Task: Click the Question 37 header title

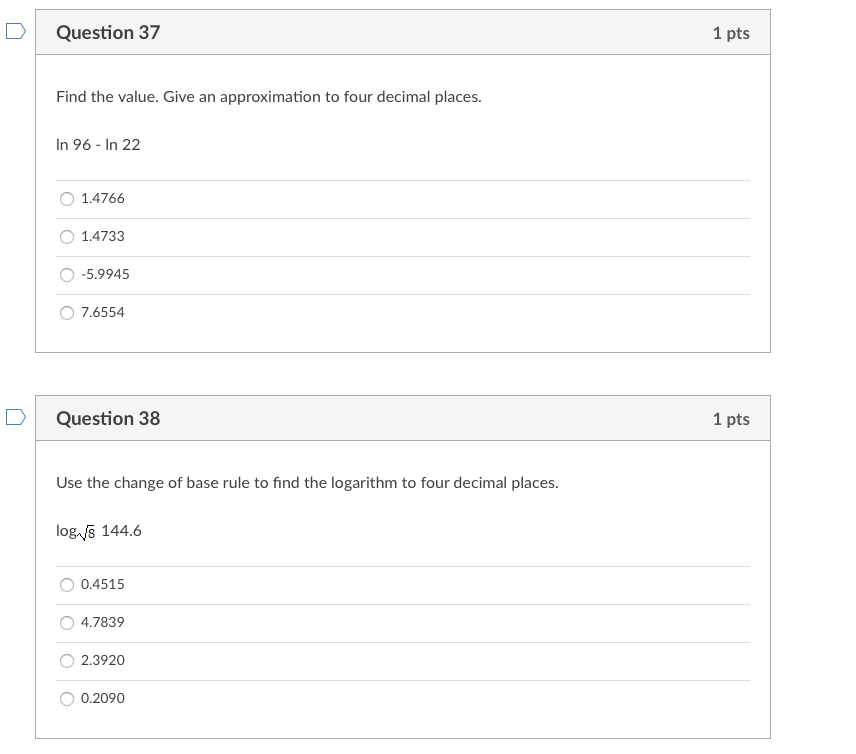Action: pyautogui.click(x=109, y=32)
